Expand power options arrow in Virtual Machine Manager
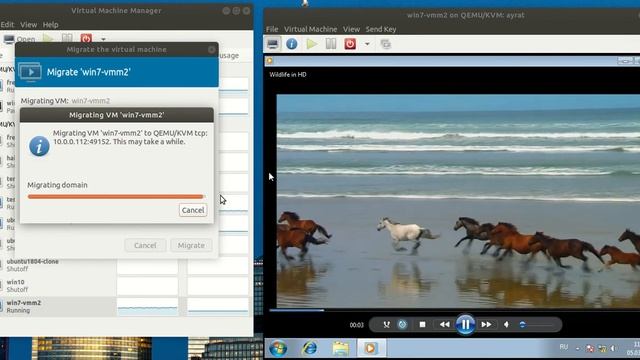640x360 pixels. click(103, 40)
